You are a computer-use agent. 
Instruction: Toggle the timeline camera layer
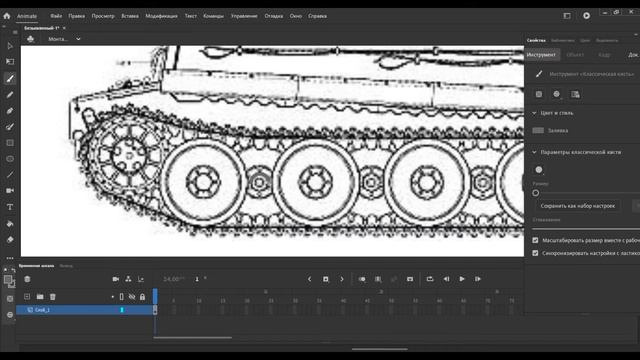pos(116,279)
